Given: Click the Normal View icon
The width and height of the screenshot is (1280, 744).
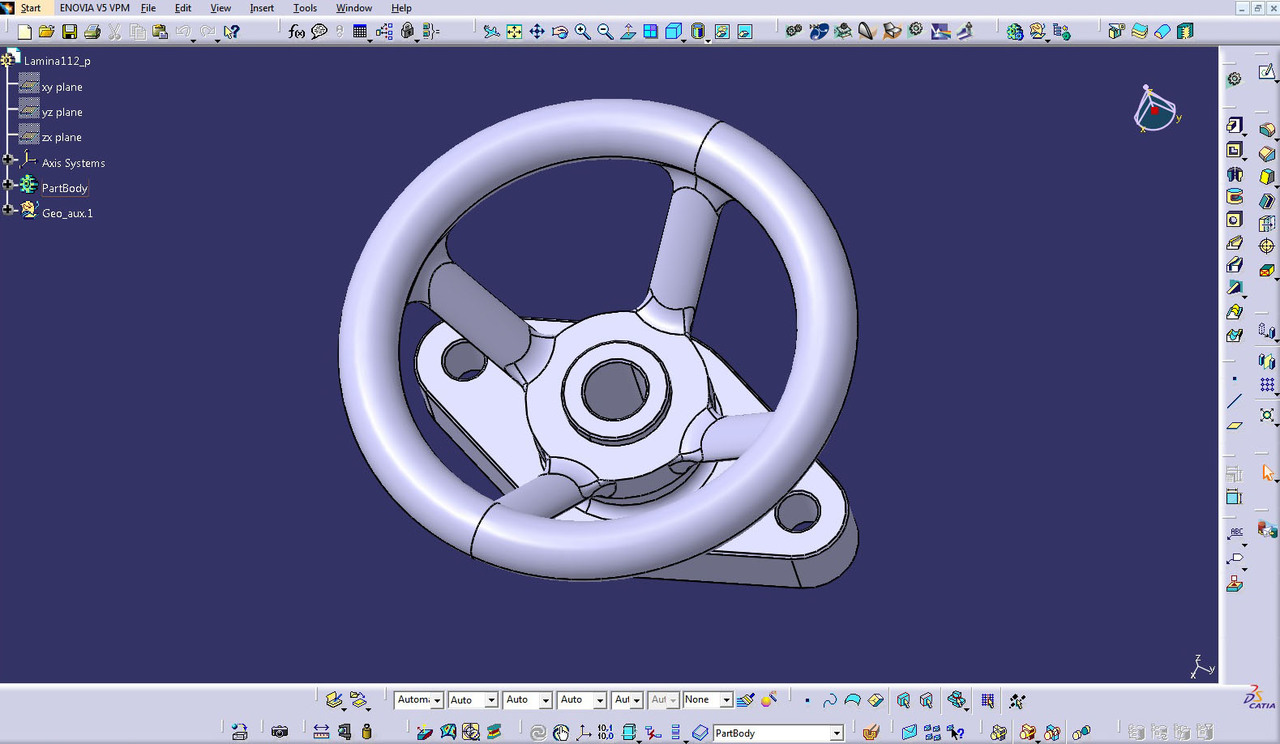Looking at the screenshot, I should 628,32.
